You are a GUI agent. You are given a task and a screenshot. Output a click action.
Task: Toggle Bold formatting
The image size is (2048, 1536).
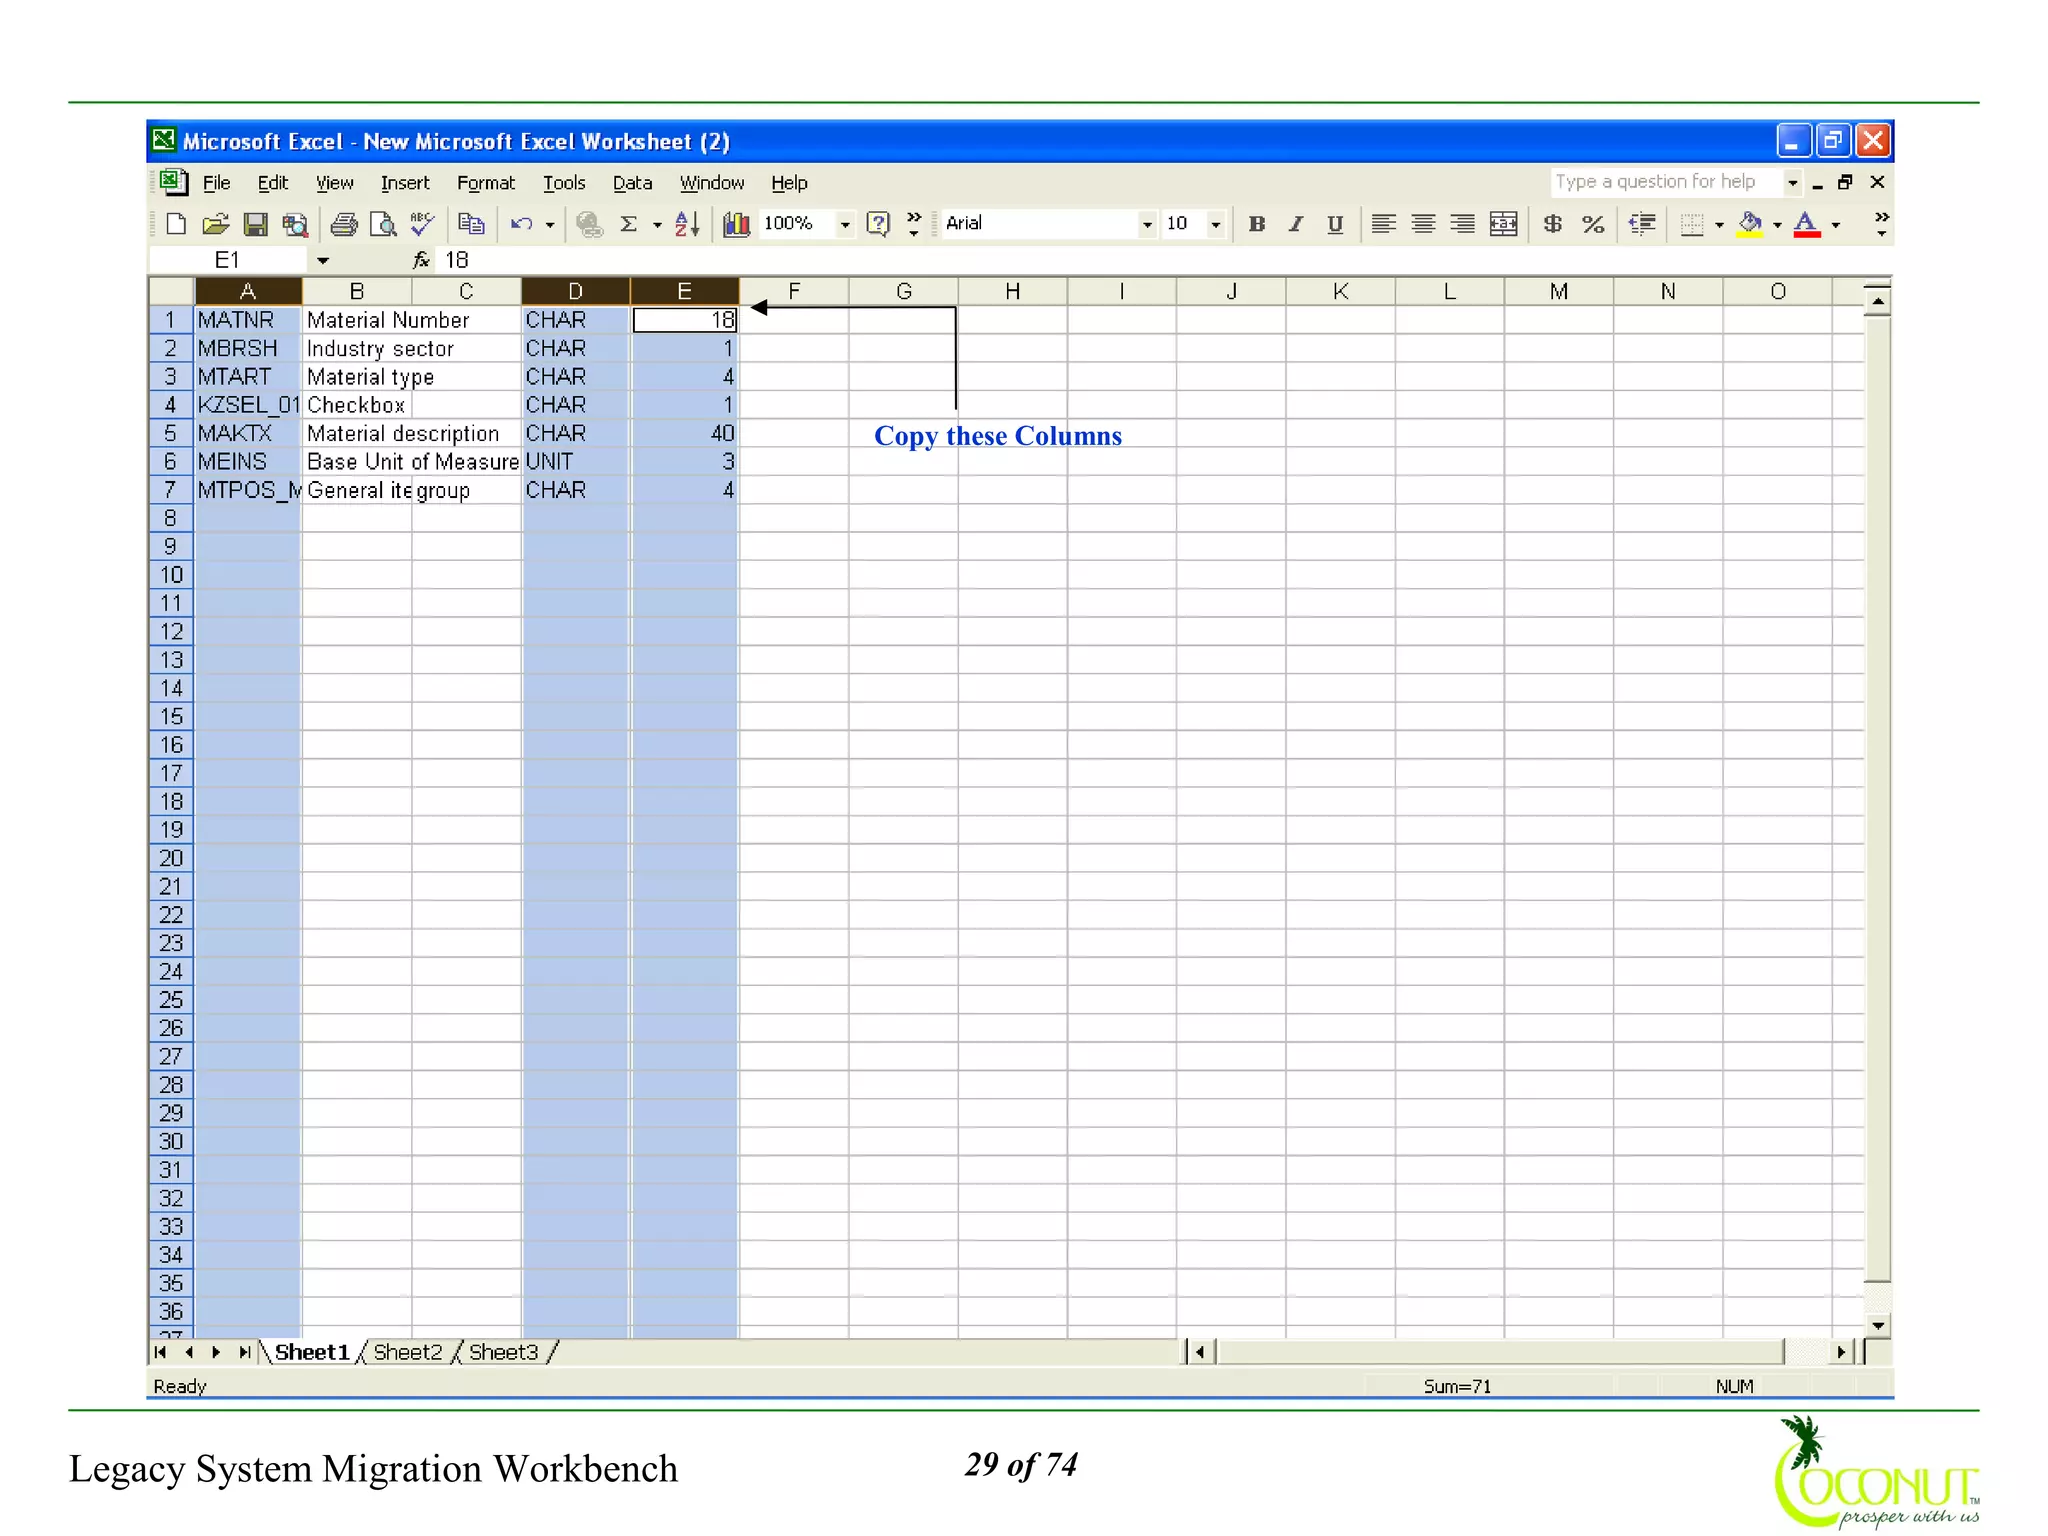[1257, 224]
